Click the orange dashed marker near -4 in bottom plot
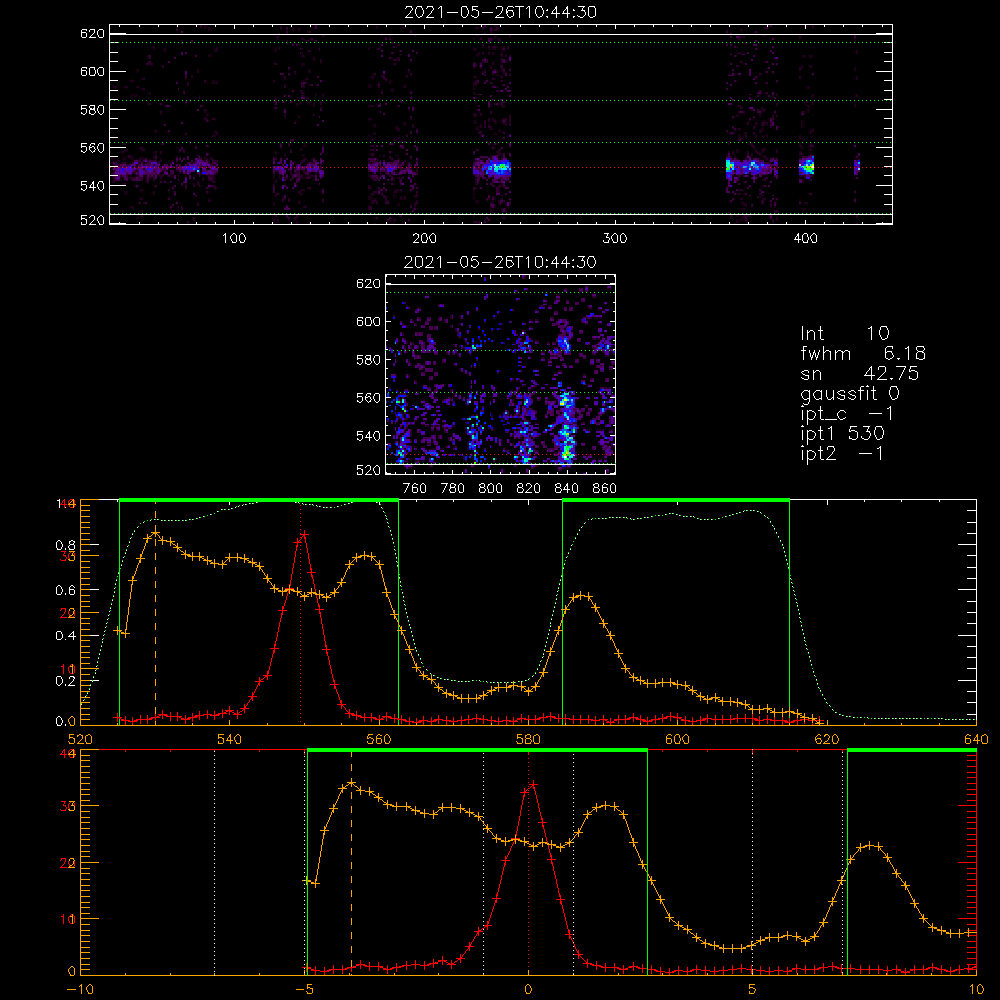The width and height of the screenshot is (1000, 1000). click(351, 863)
